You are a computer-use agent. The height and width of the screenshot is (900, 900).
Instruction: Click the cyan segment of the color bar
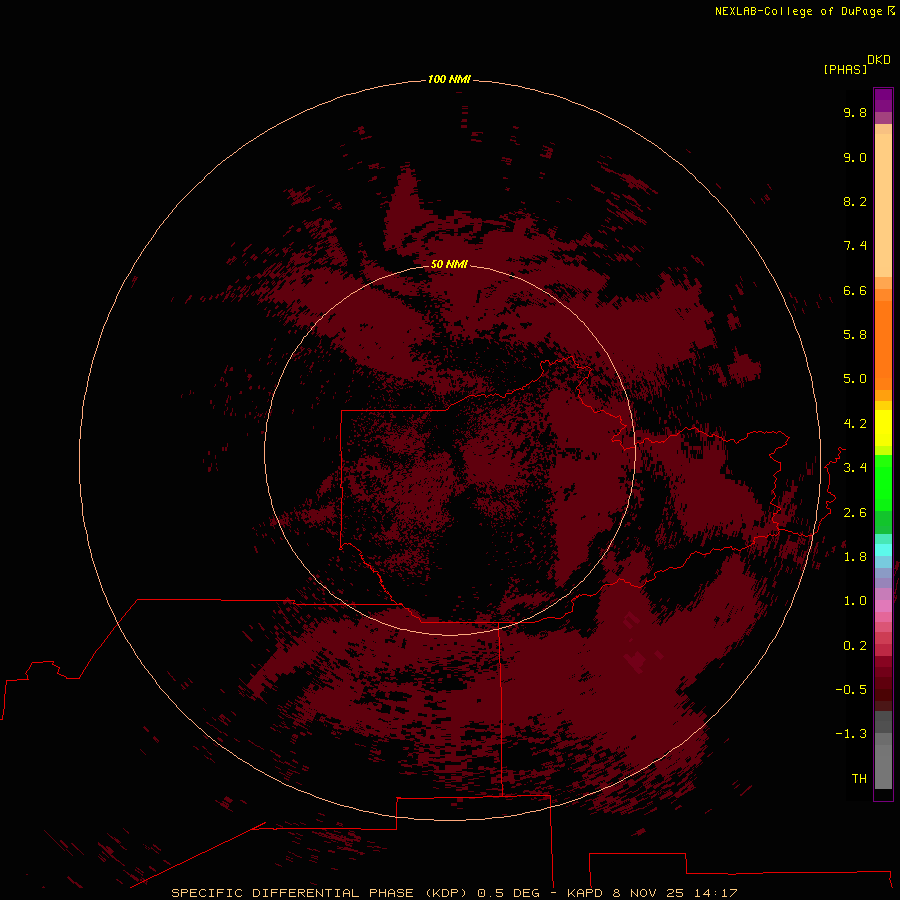tap(883, 550)
